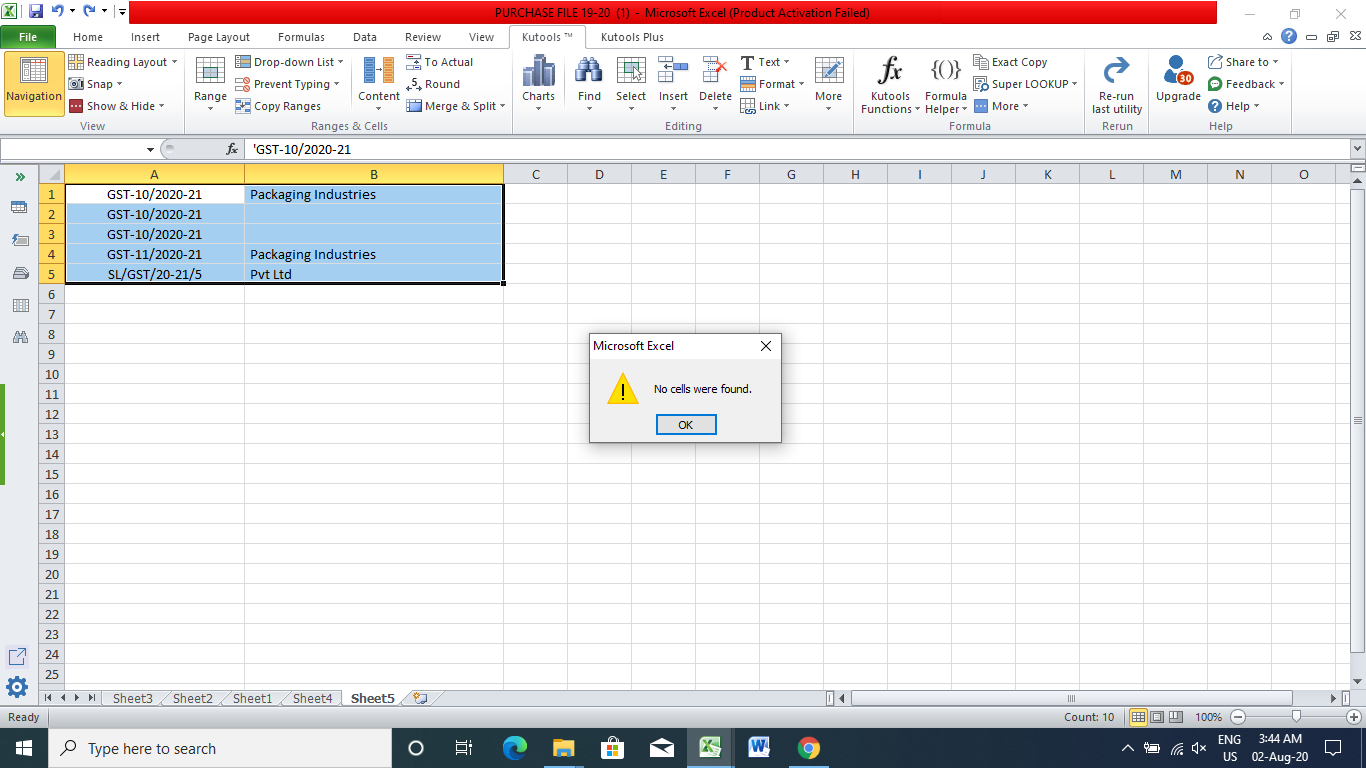
Task: Open Find and Replace sidebar binoculars icon
Action: coord(19,338)
